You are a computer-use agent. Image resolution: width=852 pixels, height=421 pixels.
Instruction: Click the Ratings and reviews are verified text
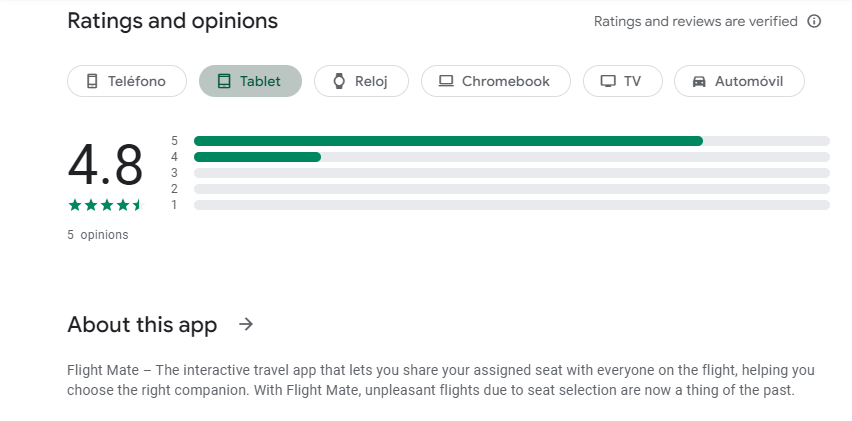[x=695, y=21]
